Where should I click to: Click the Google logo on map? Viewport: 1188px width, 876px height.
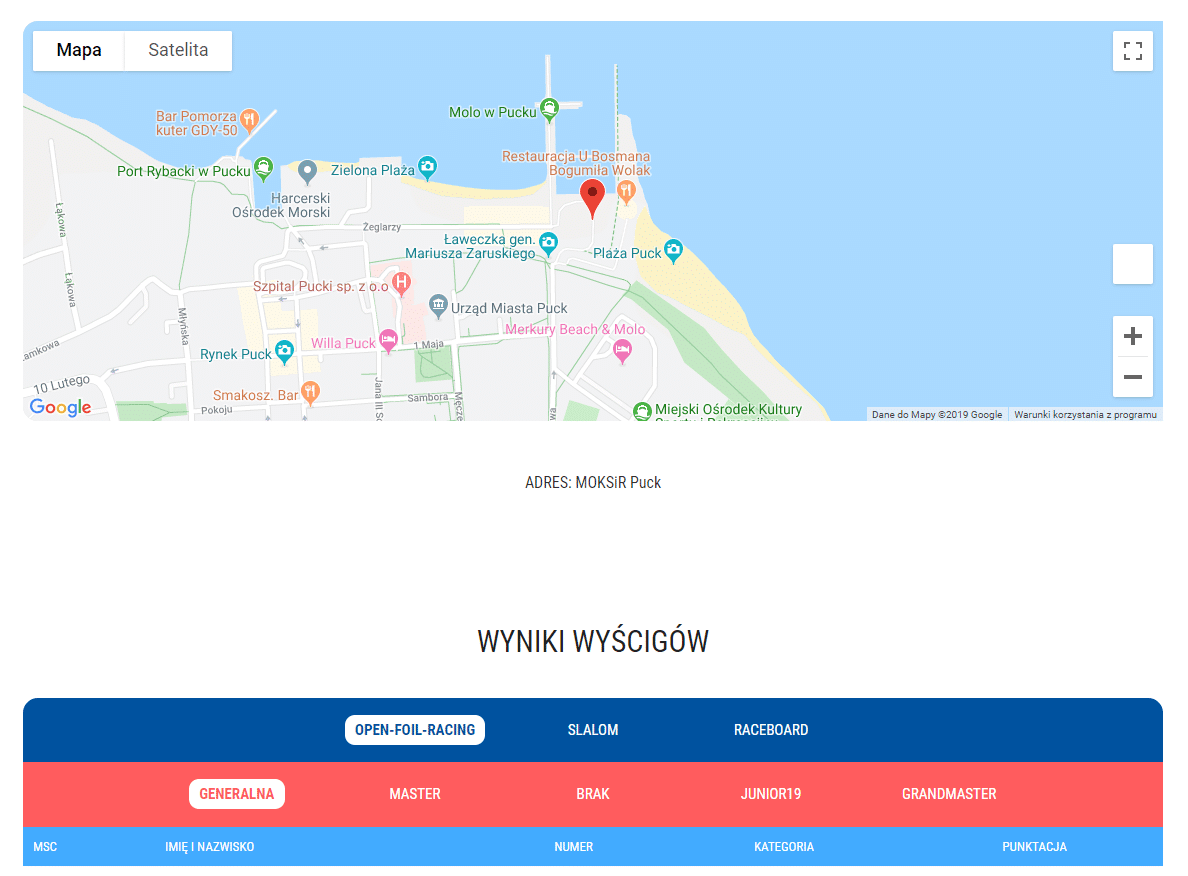(61, 408)
